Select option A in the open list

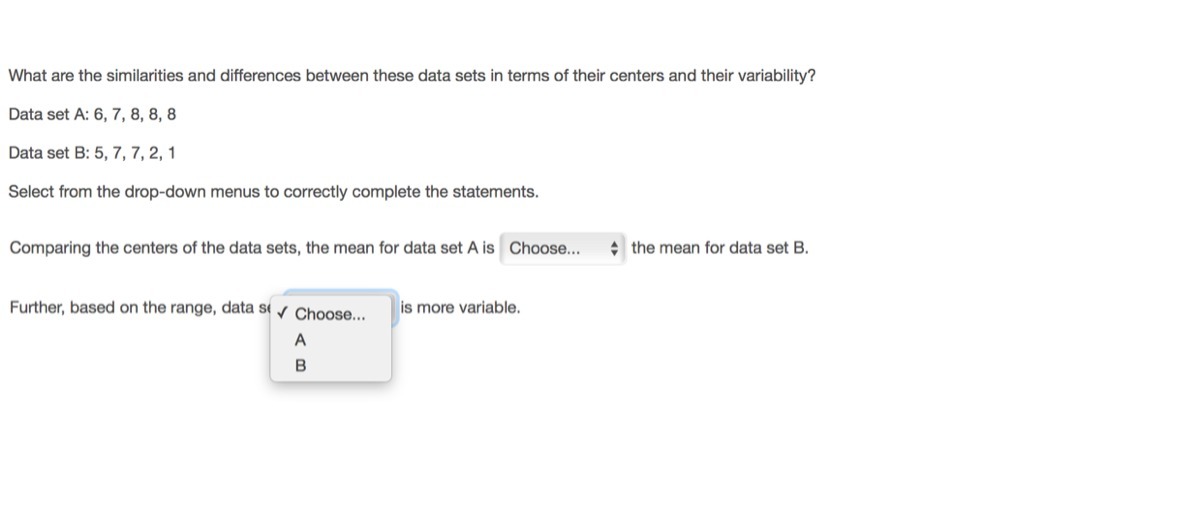click(x=299, y=340)
